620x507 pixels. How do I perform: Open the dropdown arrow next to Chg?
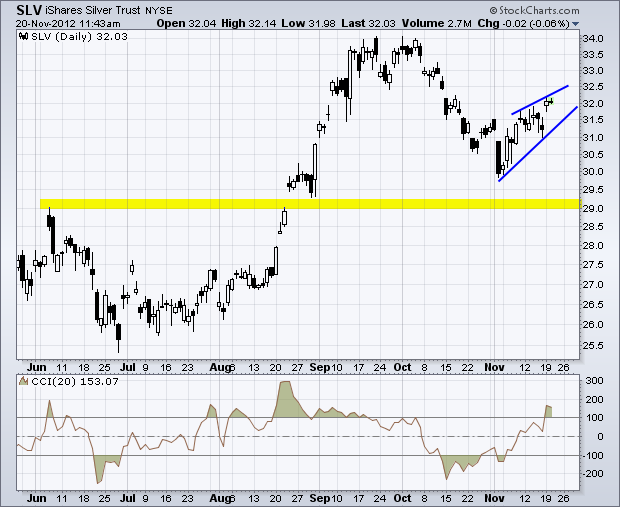tap(575, 24)
